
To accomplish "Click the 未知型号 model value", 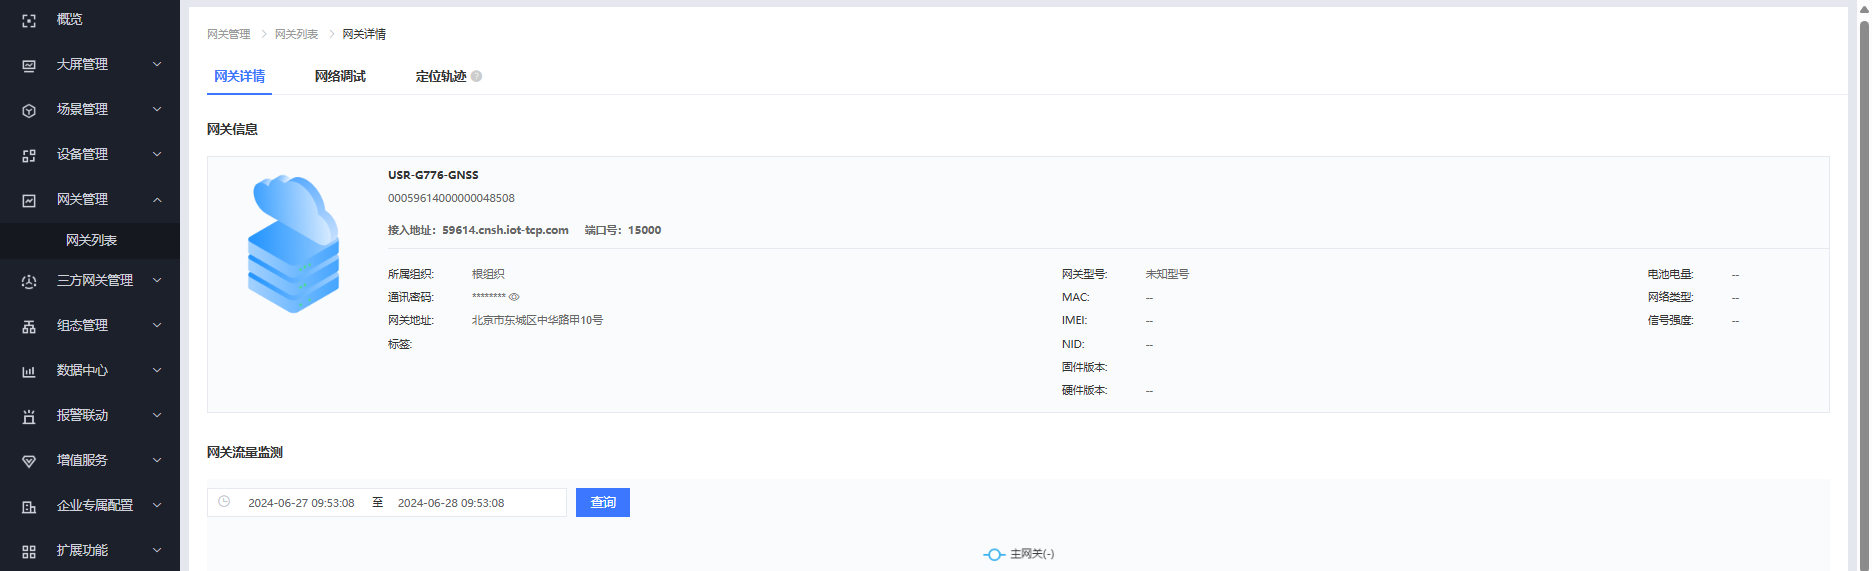I will tap(1167, 274).
